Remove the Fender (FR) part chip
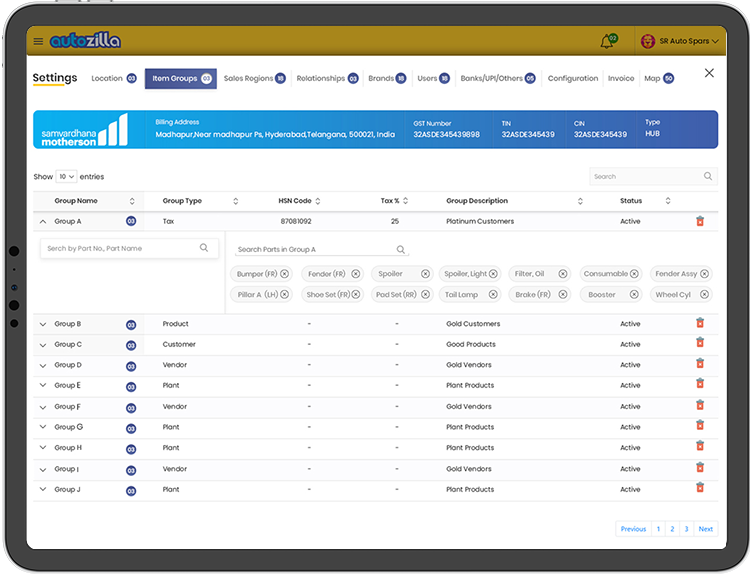 356,274
